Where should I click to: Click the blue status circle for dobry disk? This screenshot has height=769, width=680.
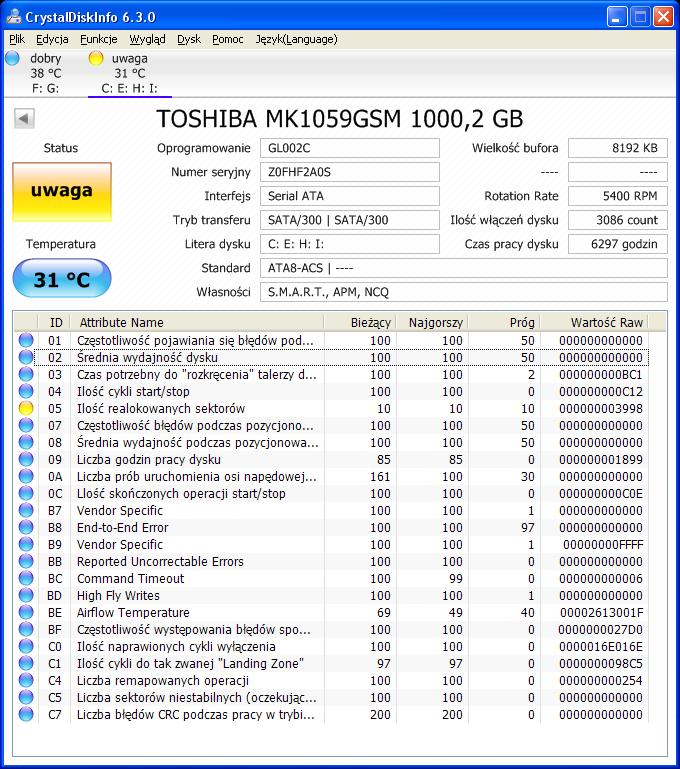(12, 58)
